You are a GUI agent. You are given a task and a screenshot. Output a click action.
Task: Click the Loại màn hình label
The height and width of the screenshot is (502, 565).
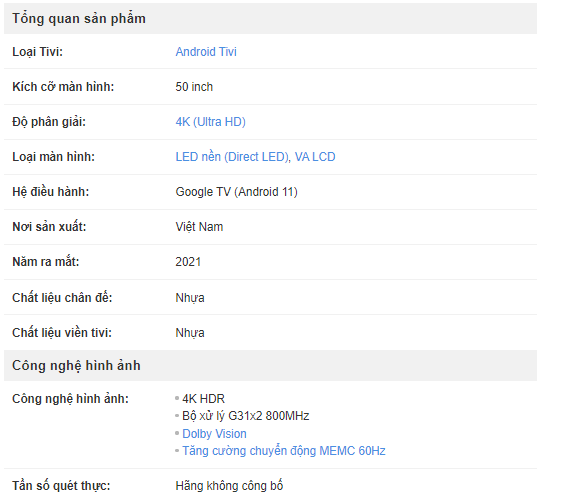click(53, 157)
